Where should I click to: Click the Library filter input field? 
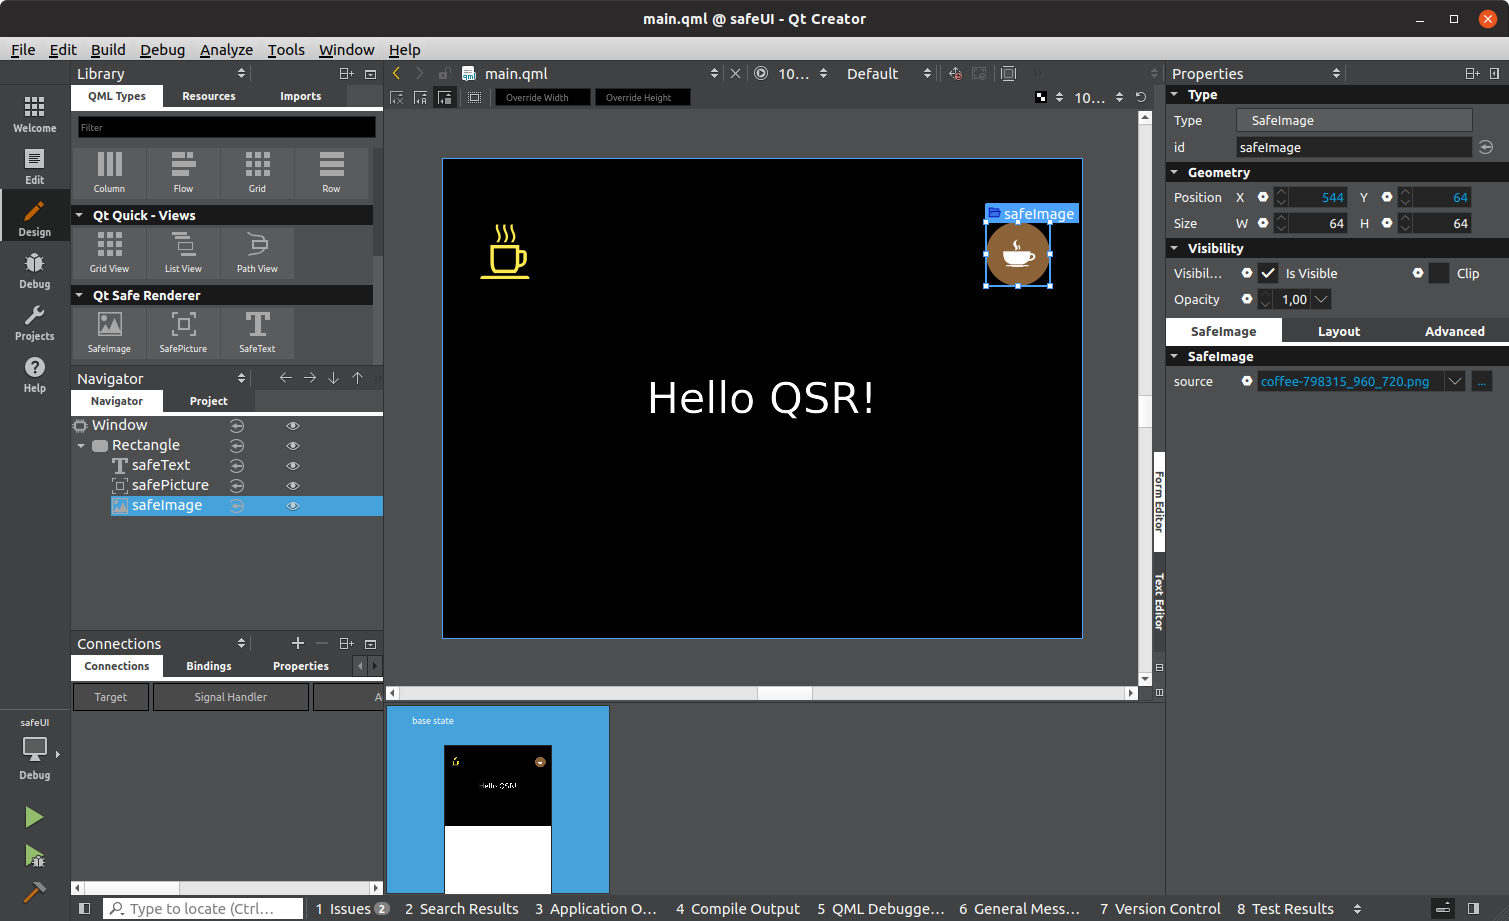point(227,128)
